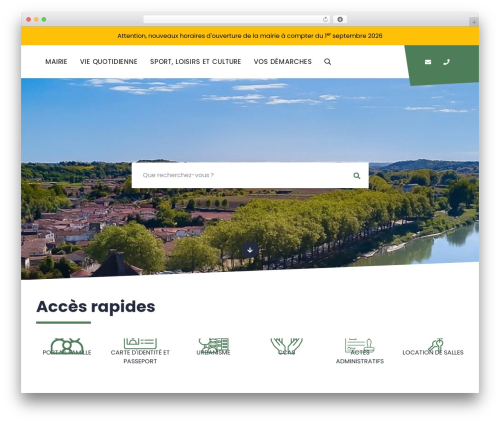Open the Actes administratifs icon
Image resolution: width=500 pixels, height=423 pixels.
pyautogui.click(x=360, y=345)
